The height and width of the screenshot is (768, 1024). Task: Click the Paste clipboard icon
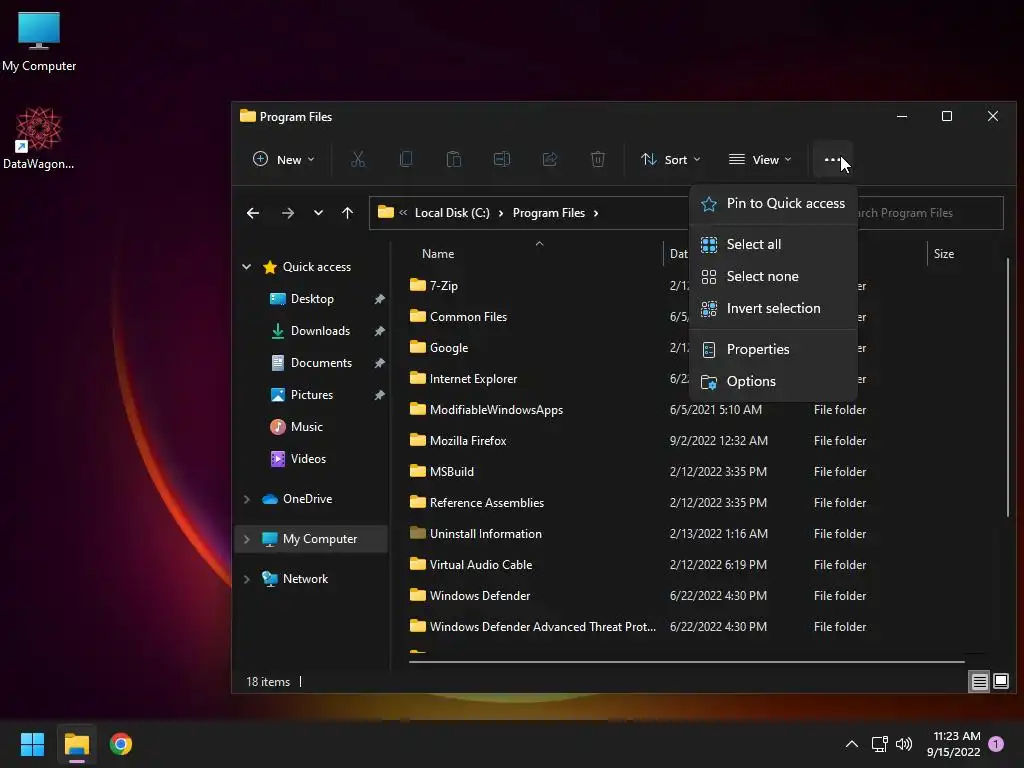tap(454, 159)
